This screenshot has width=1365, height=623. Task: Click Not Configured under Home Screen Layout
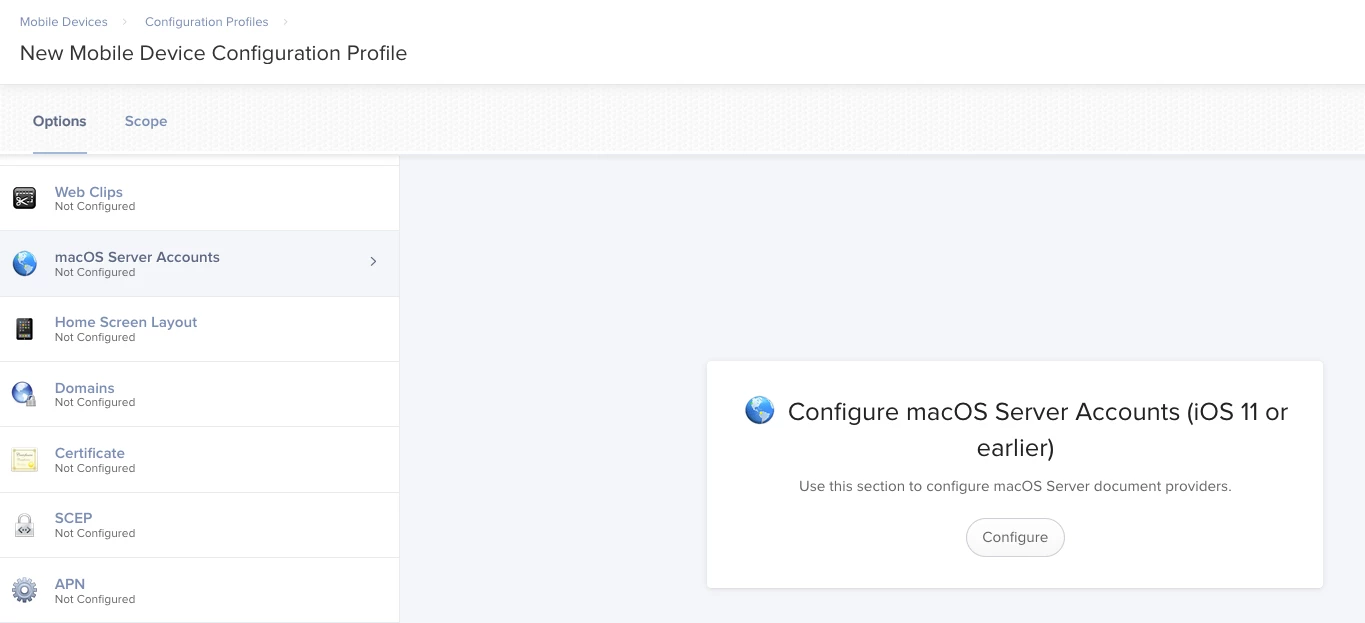(95, 337)
